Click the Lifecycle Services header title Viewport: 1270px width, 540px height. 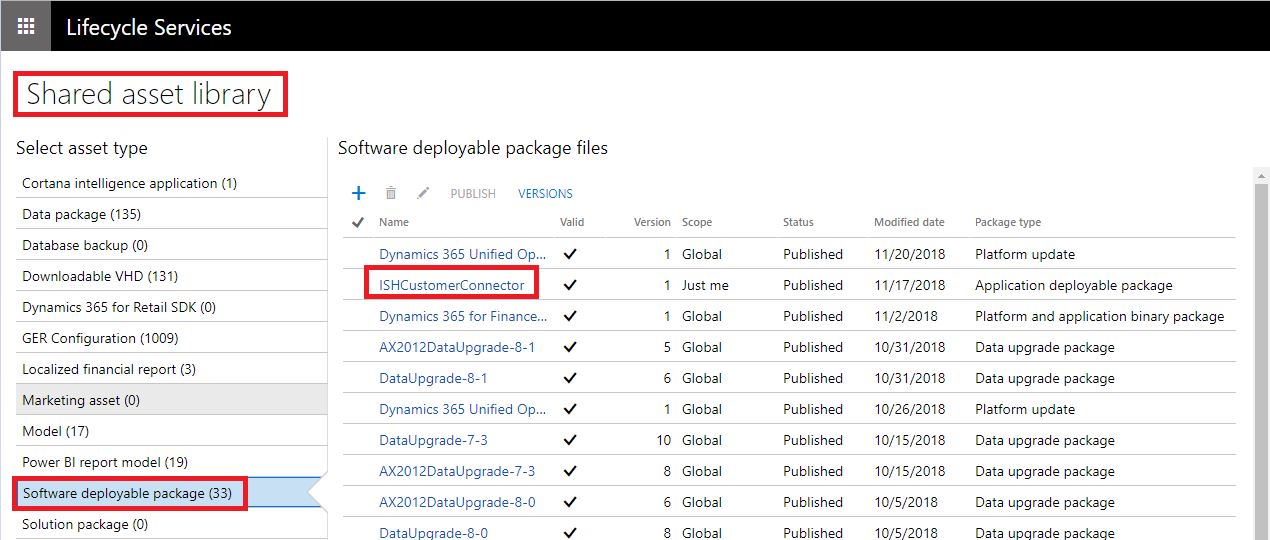click(149, 27)
